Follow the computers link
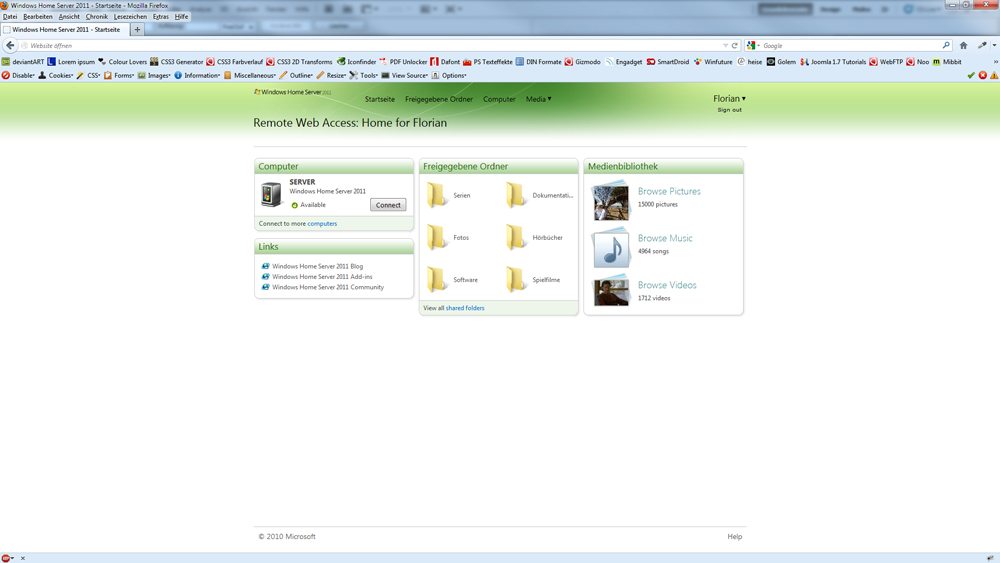Viewport: 1000px width, 563px height. pos(322,224)
